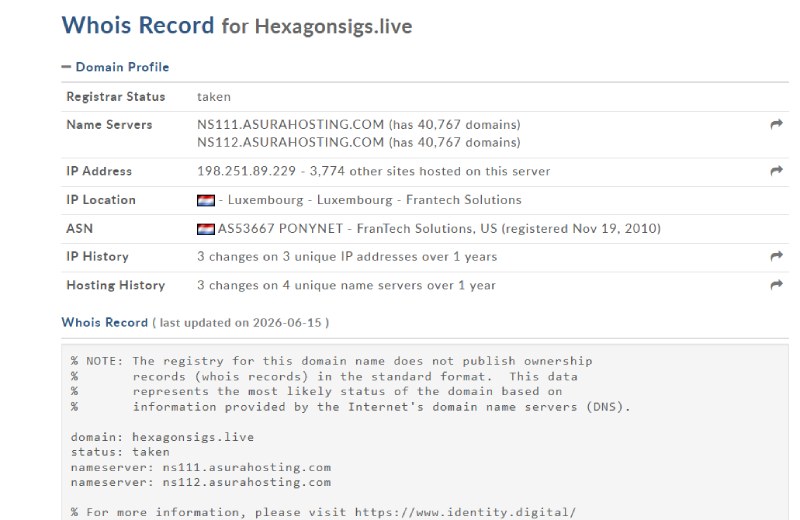Screen dimensions: 800x520
Task: Select the 'nameserver: ns111.asurahosting.com' line
Action: [201, 467]
